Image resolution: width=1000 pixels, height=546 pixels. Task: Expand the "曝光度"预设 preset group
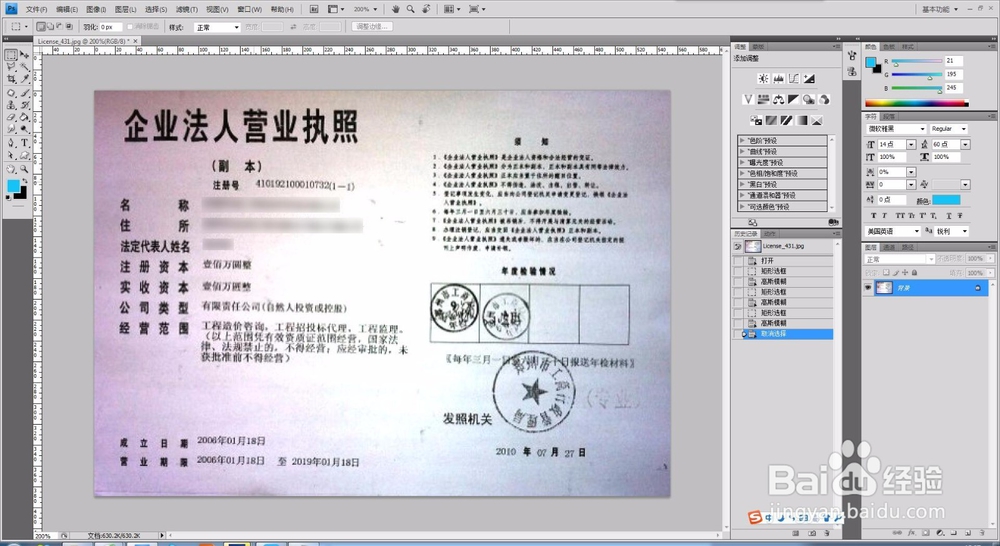742,162
